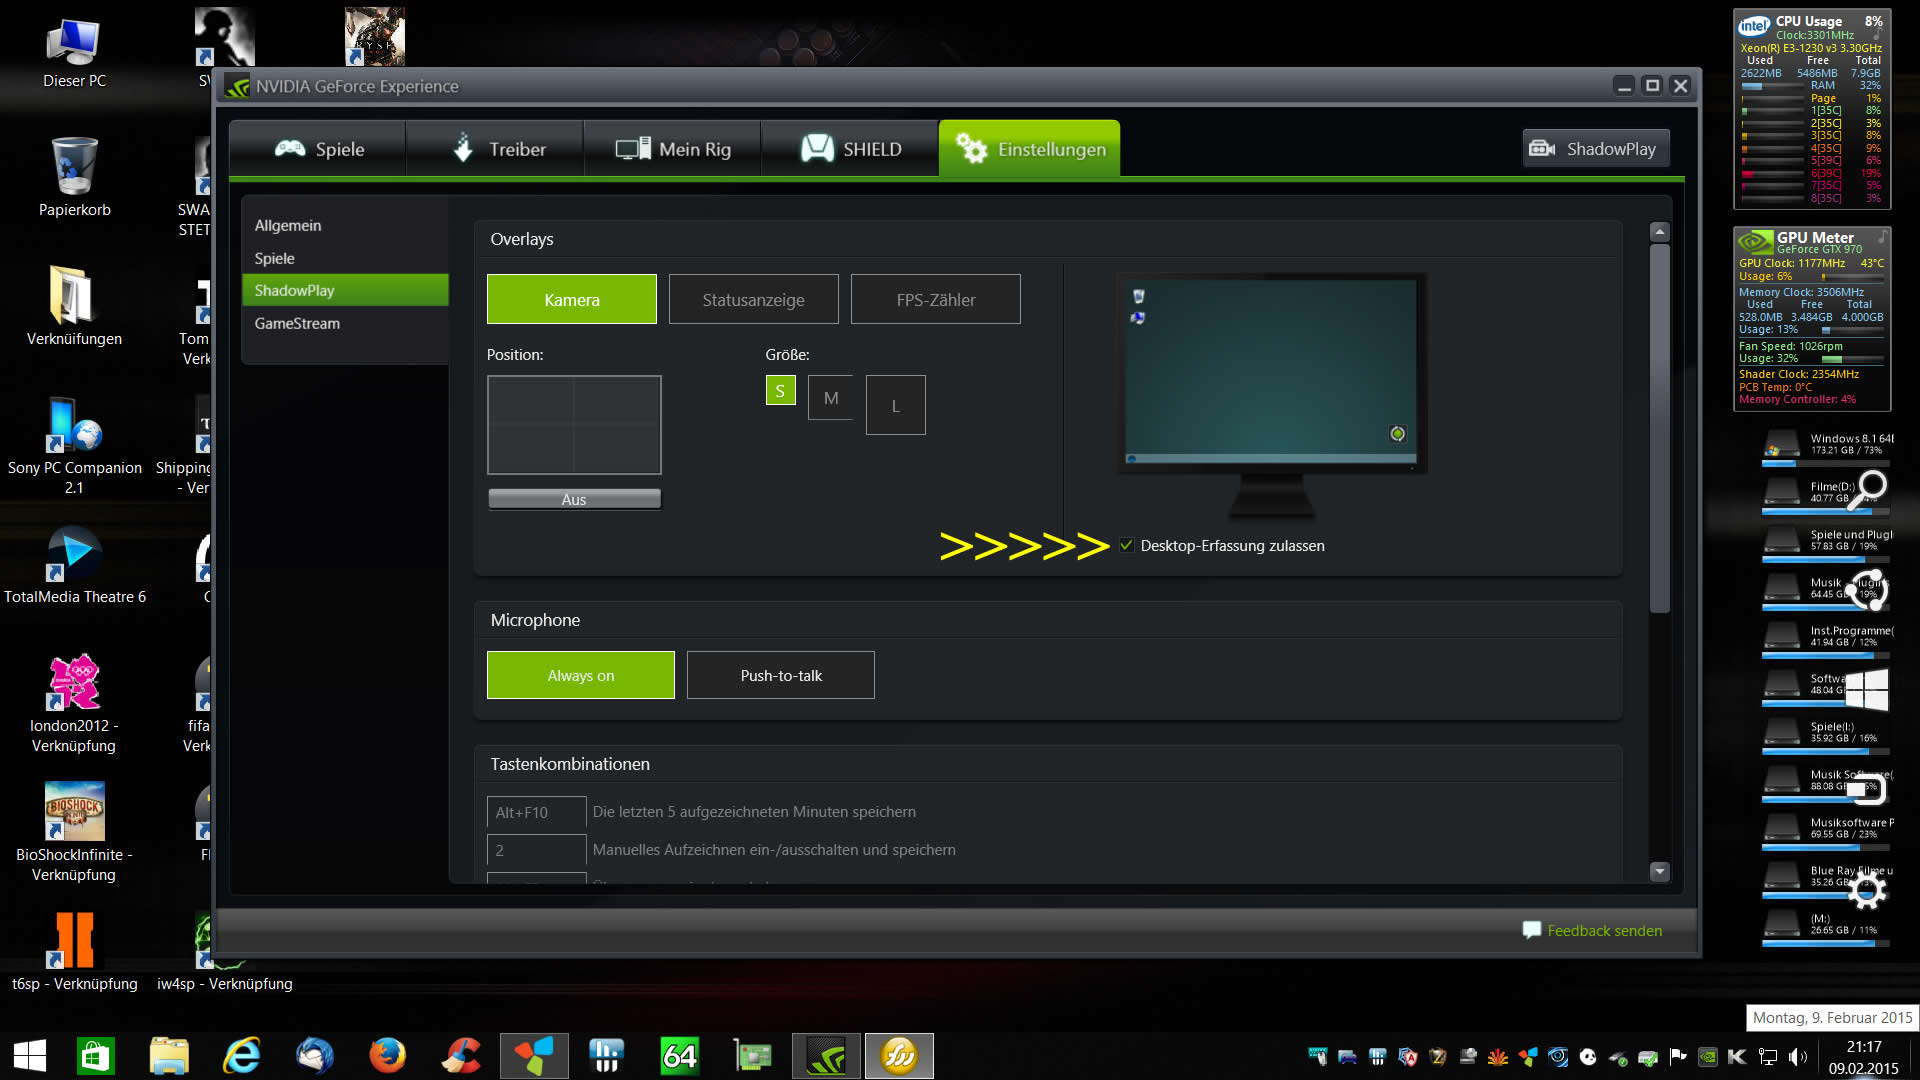Image resolution: width=1920 pixels, height=1080 pixels.
Task: Launch Firefox from the taskbar
Action: point(388,1056)
